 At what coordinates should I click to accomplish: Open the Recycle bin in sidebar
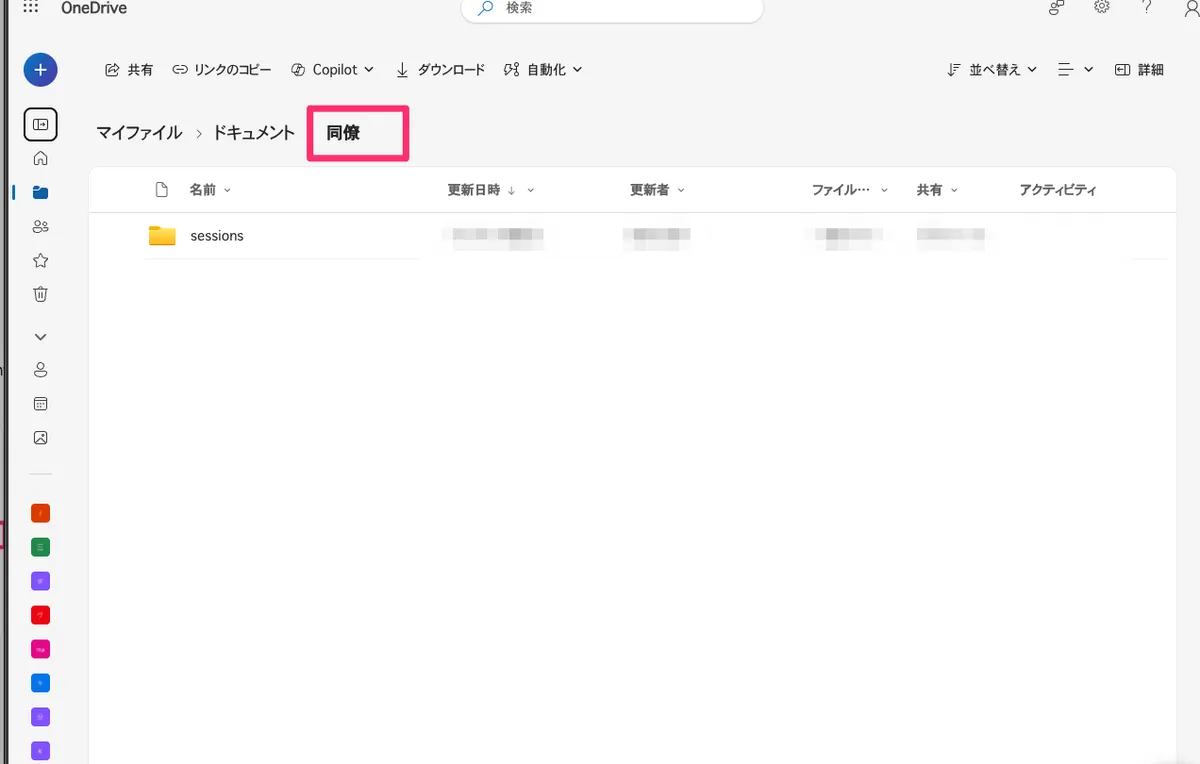coord(41,294)
